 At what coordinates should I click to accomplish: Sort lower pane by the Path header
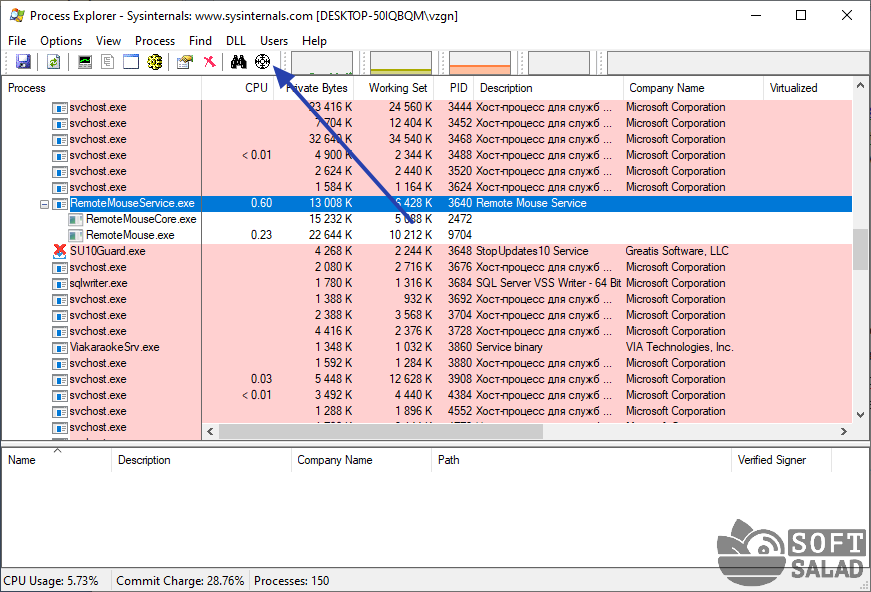(581, 460)
